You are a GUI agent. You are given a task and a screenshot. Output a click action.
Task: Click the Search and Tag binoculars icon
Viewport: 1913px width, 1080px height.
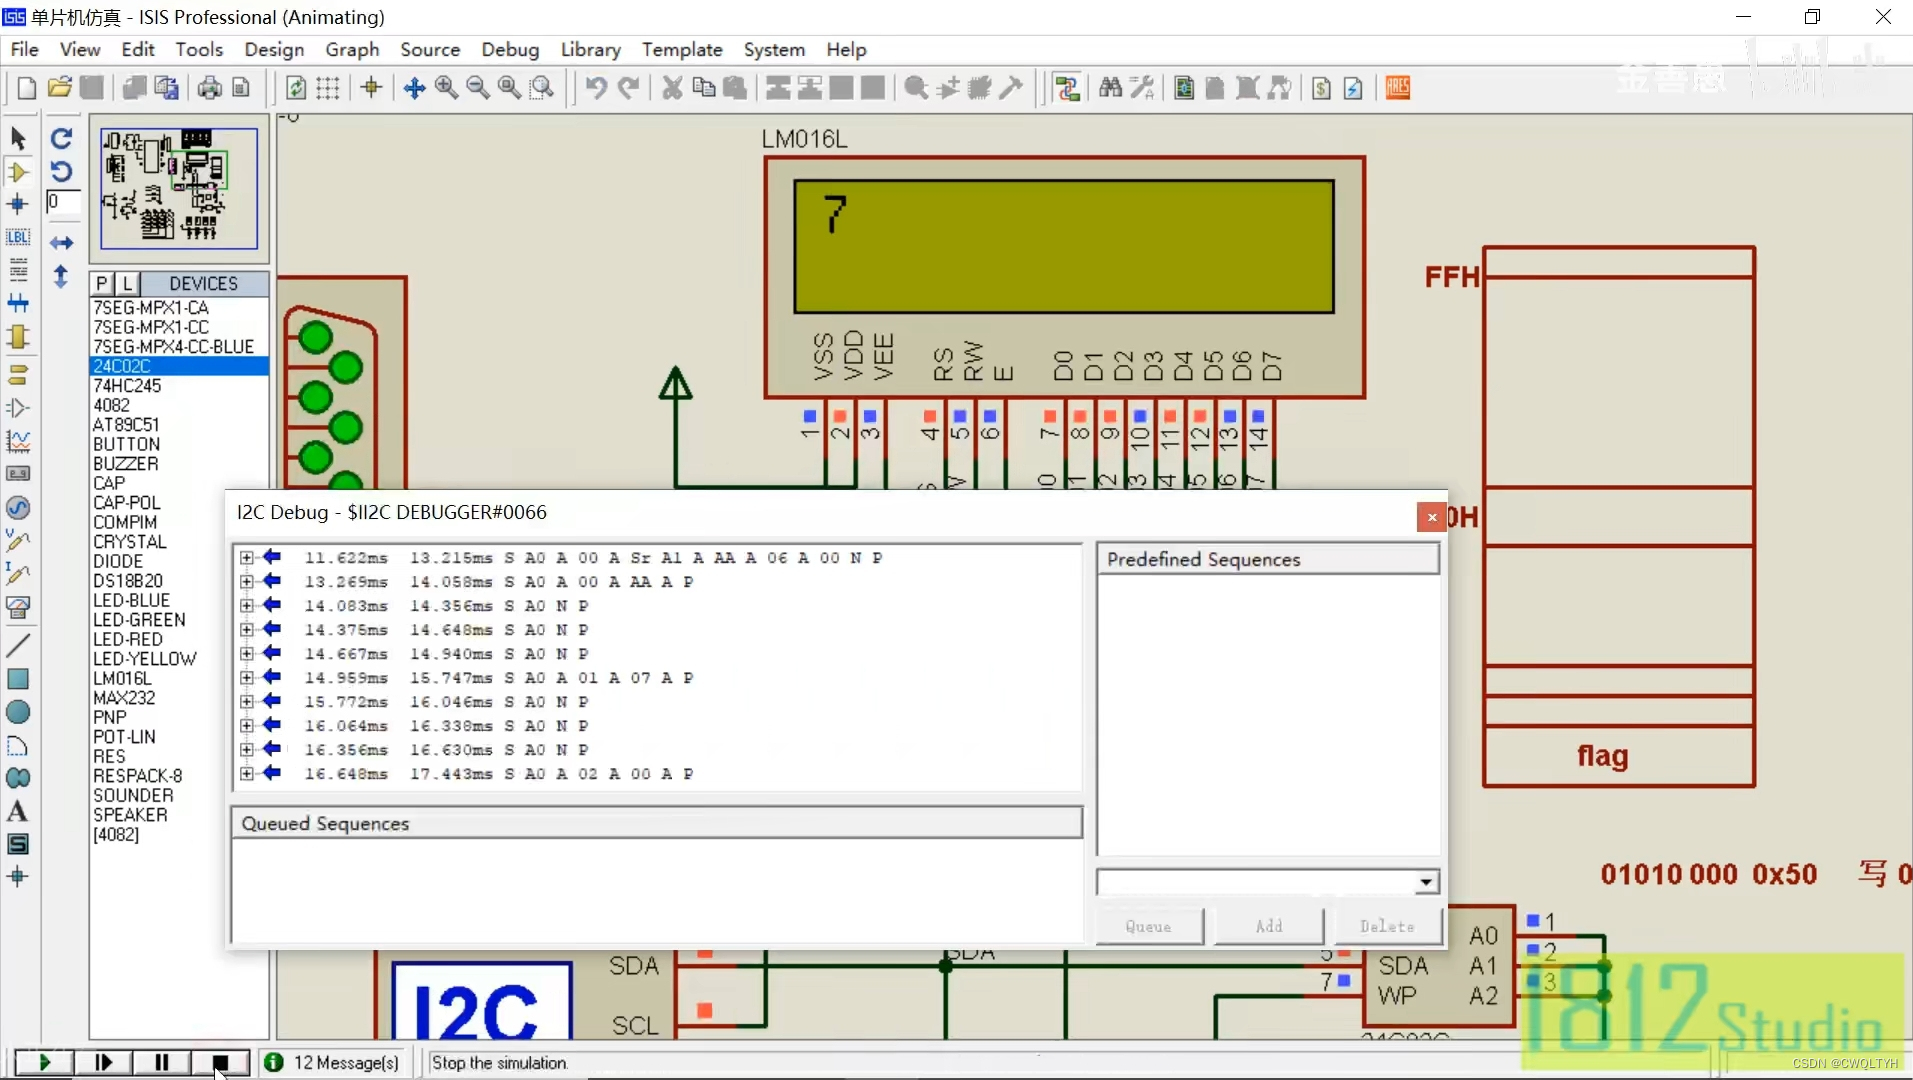1110,88
